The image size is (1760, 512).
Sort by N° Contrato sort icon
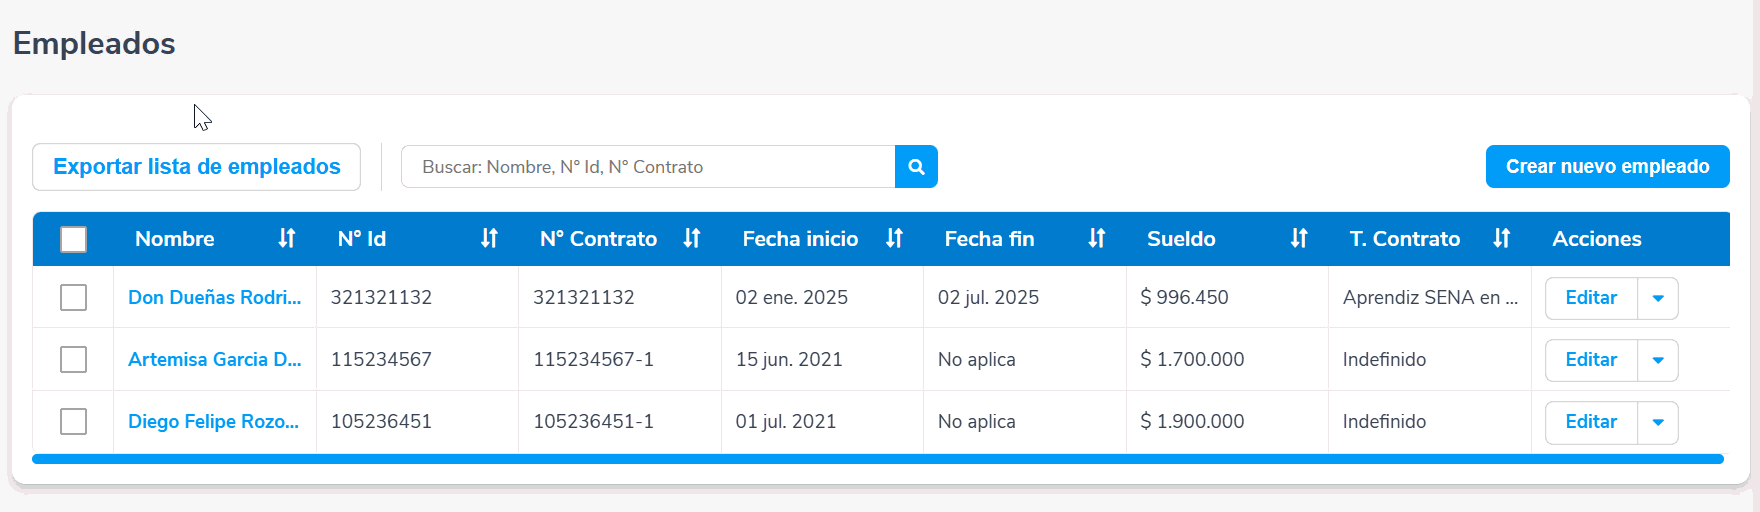(692, 238)
